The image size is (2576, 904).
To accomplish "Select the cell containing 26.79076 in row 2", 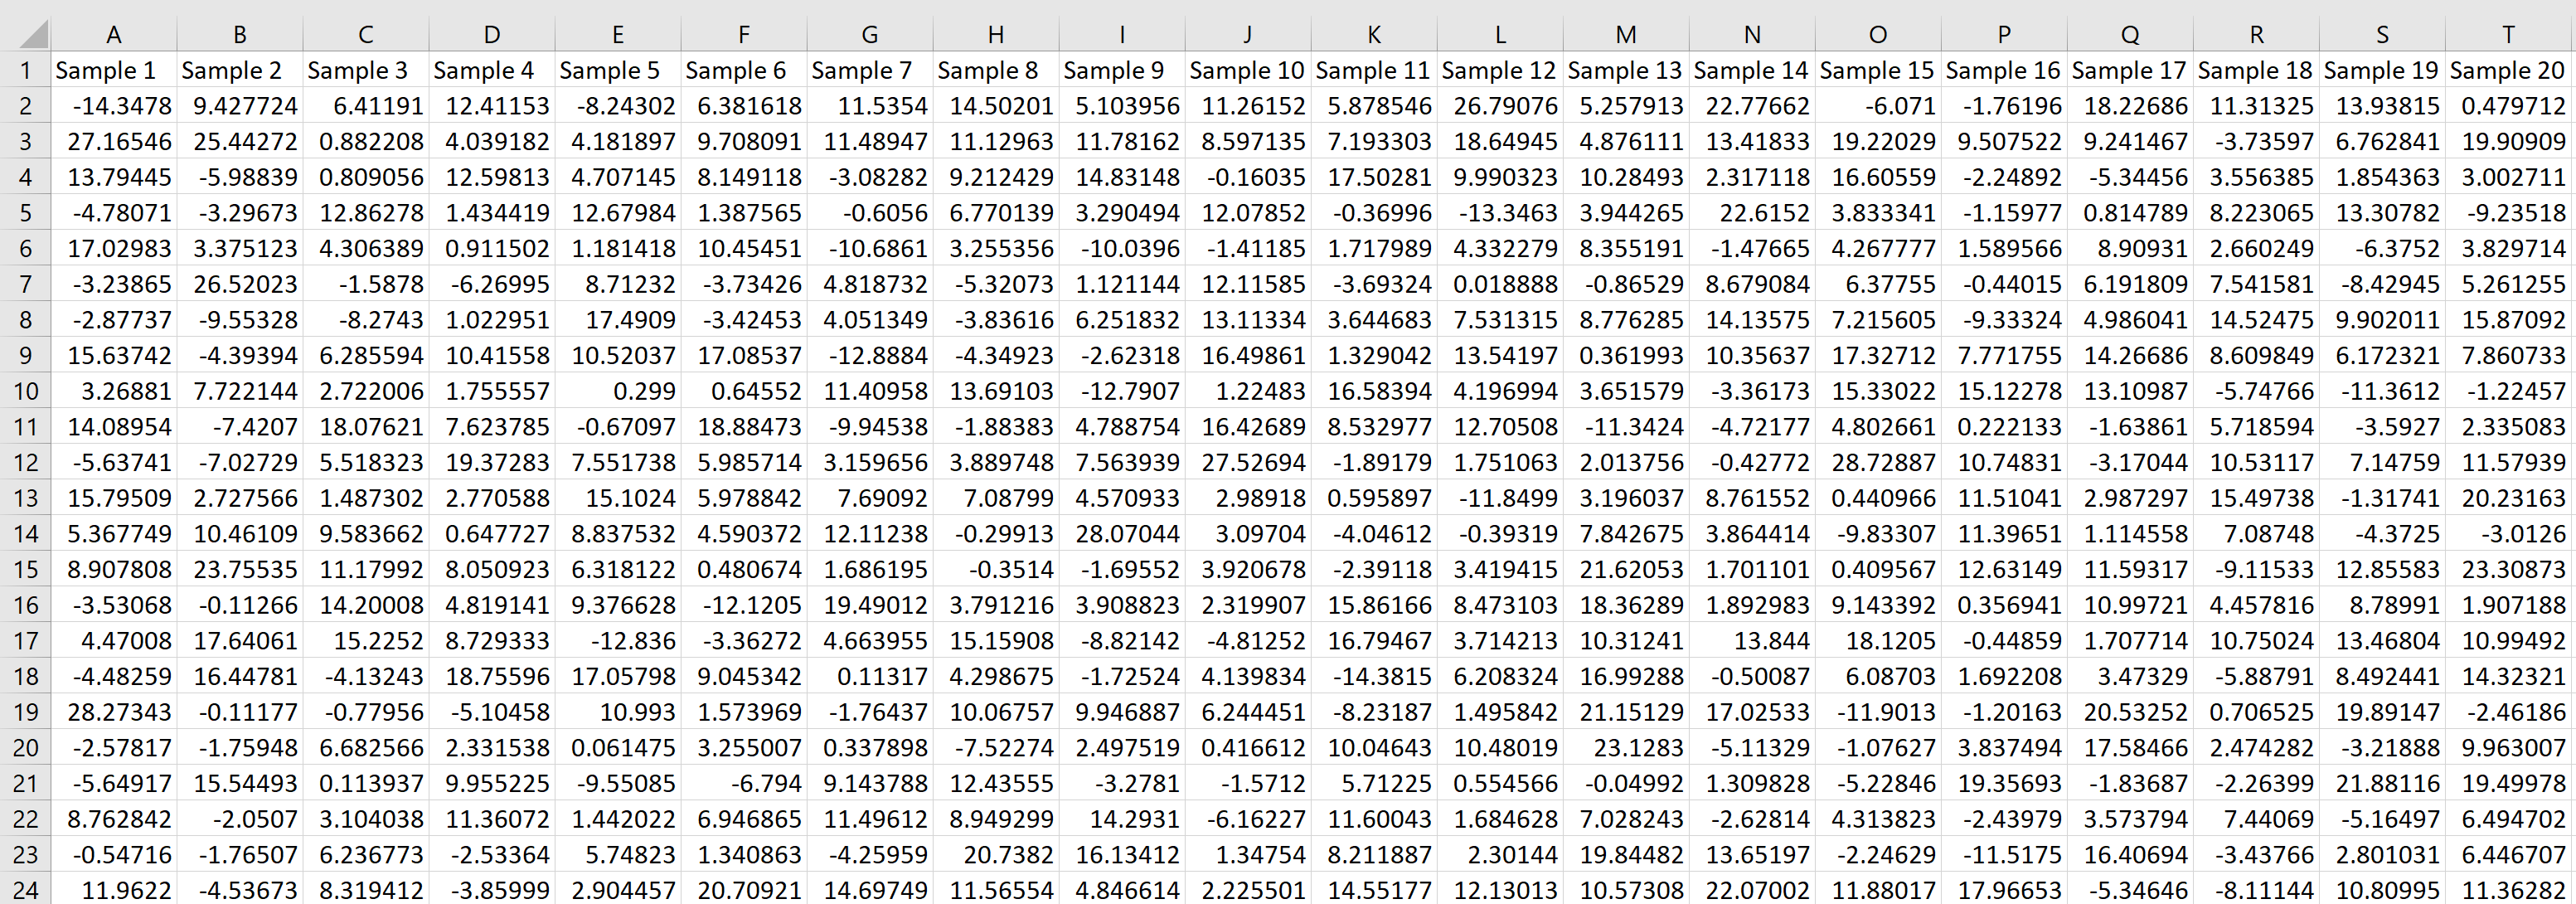I will click(x=1498, y=105).
